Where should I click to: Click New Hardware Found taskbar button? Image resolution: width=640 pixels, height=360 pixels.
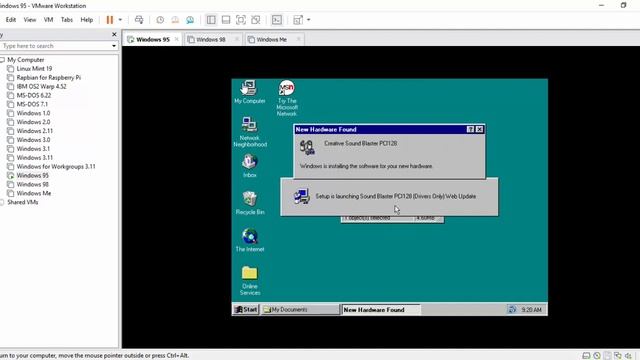pyautogui.click(x=381, y=310)
